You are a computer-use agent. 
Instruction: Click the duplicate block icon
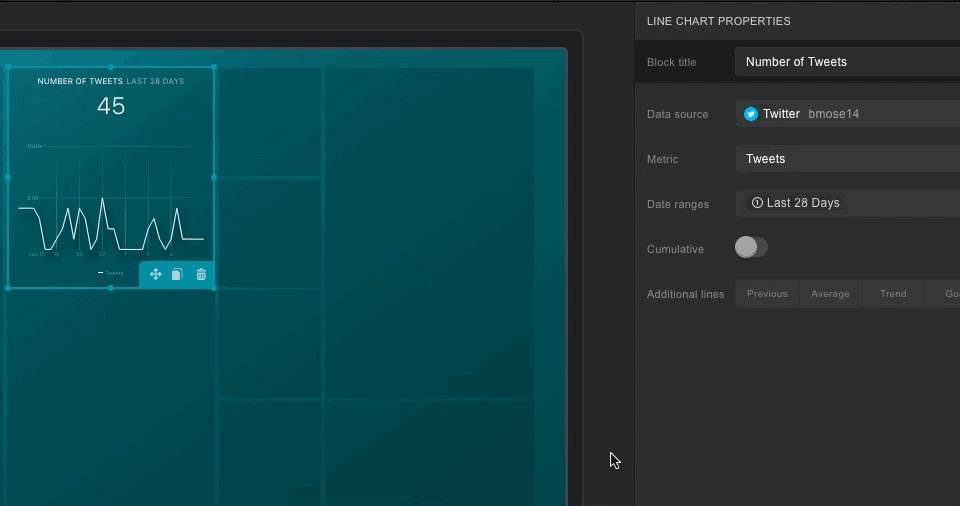coord(177,274)
